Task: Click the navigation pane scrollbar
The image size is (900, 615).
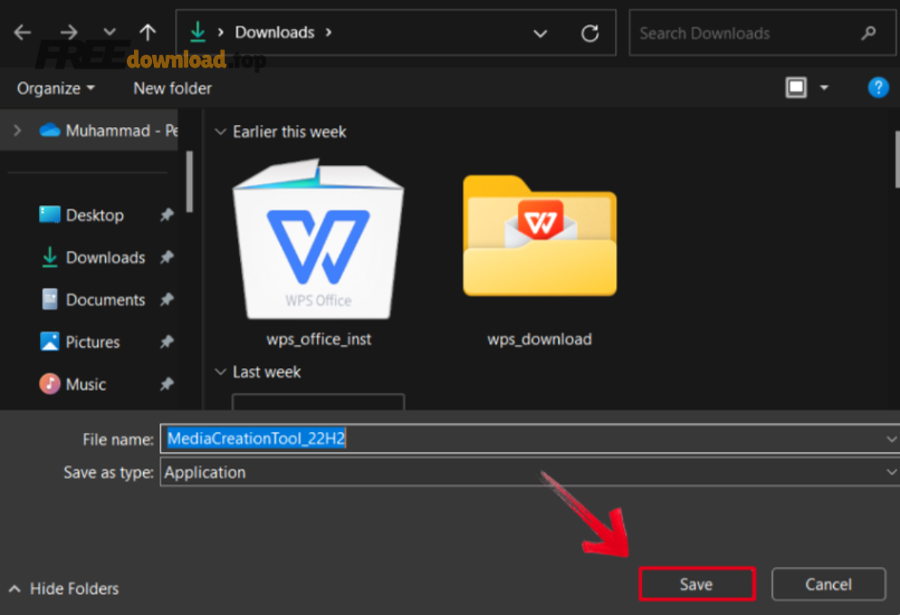Action: [189, 181]
